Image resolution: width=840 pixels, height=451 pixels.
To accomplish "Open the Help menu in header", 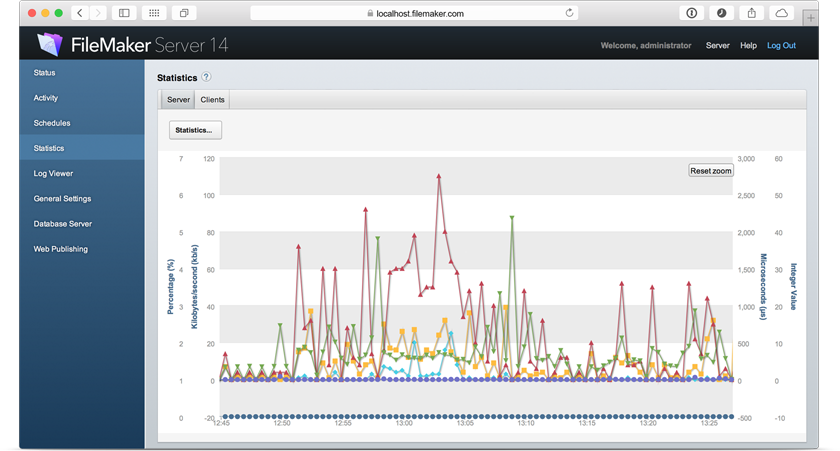I will coord(748,46).
